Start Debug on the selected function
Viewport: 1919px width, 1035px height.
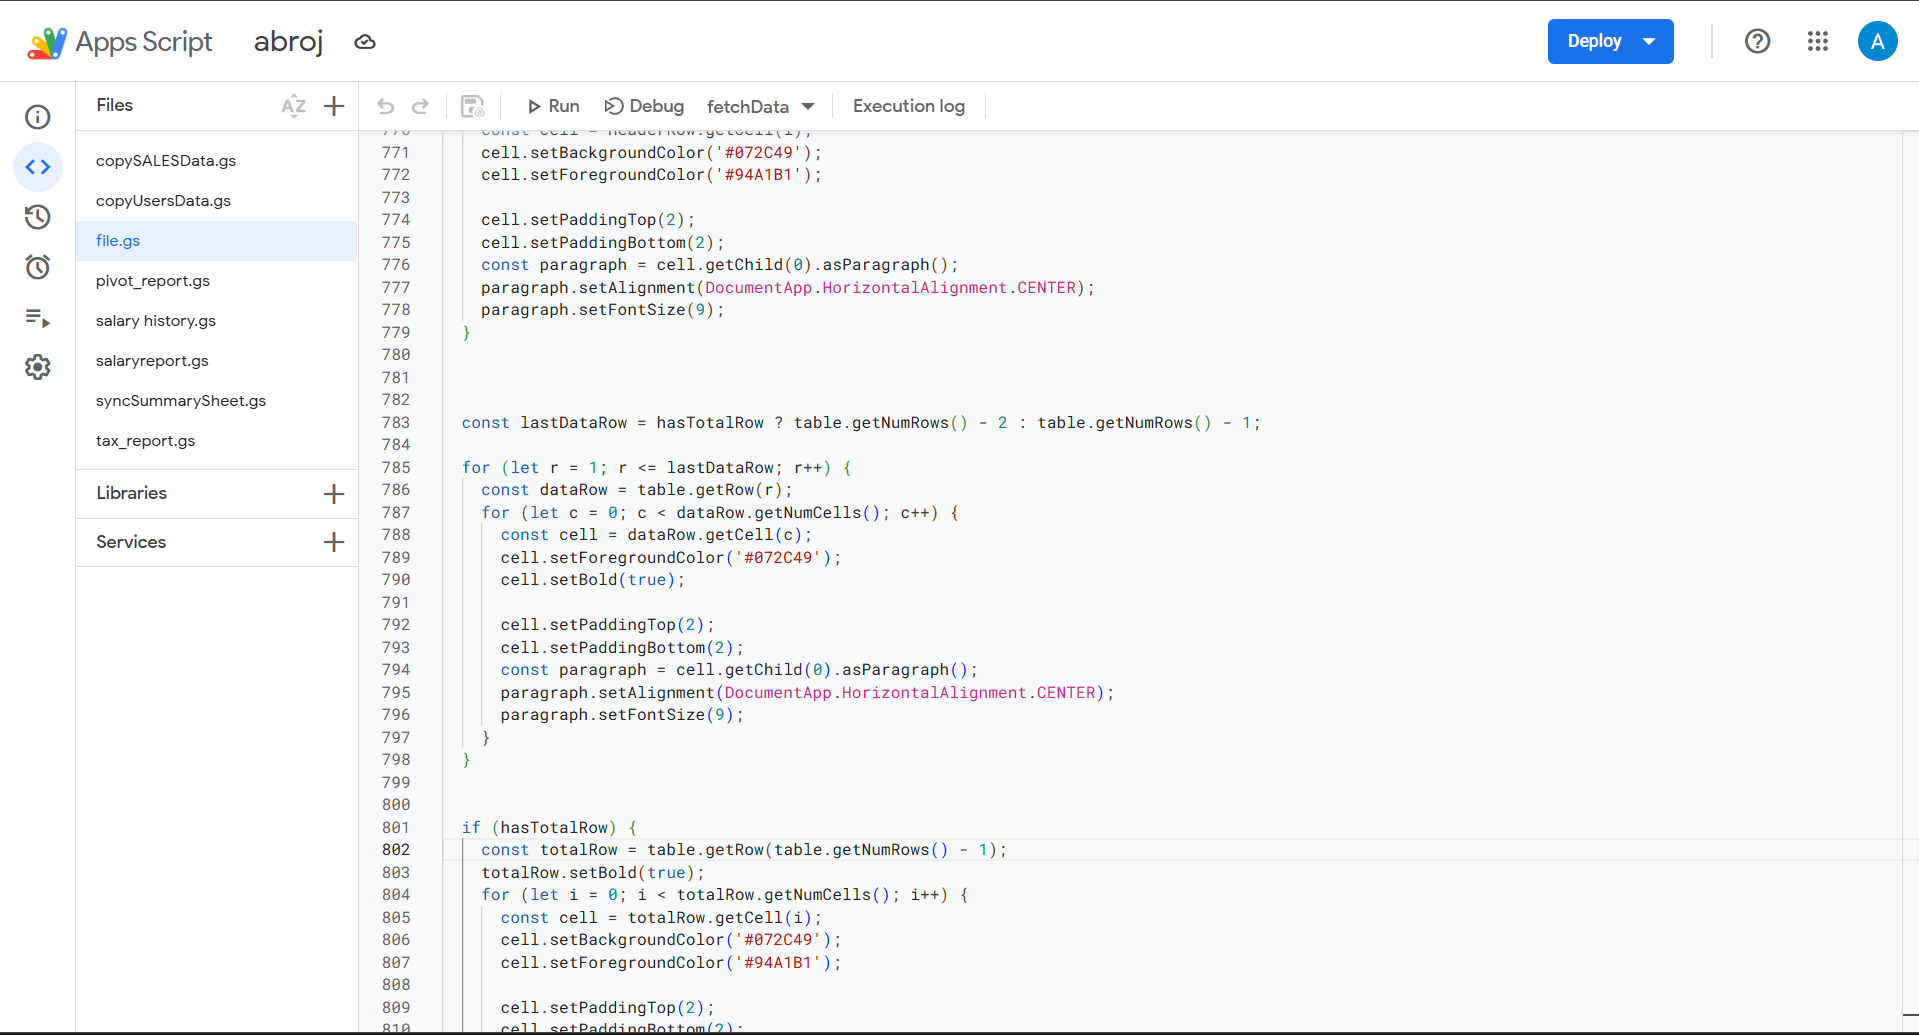pos(644,106)
